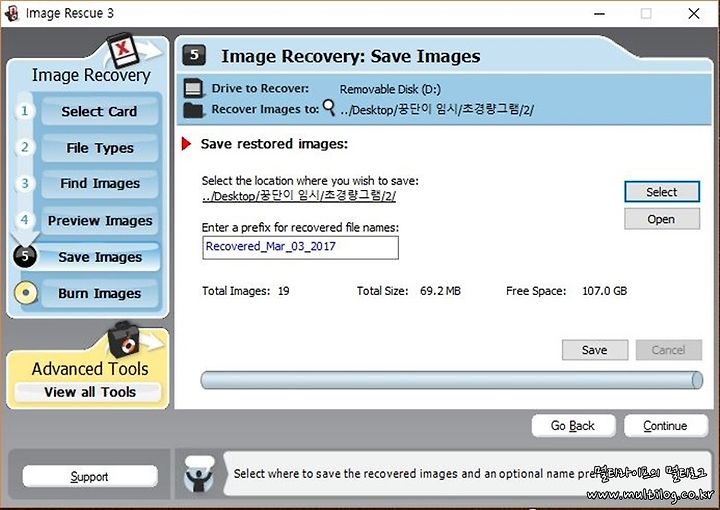720x510 pixels.
Task: Click step 4 number badge
Action: (x=24, y=219)
